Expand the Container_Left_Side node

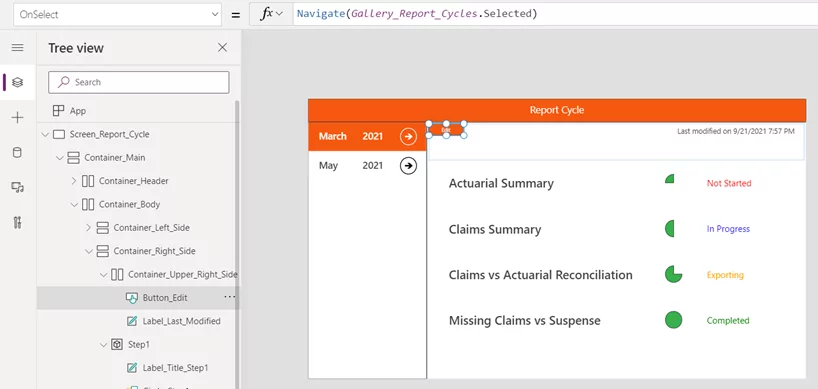click(88, 228)
